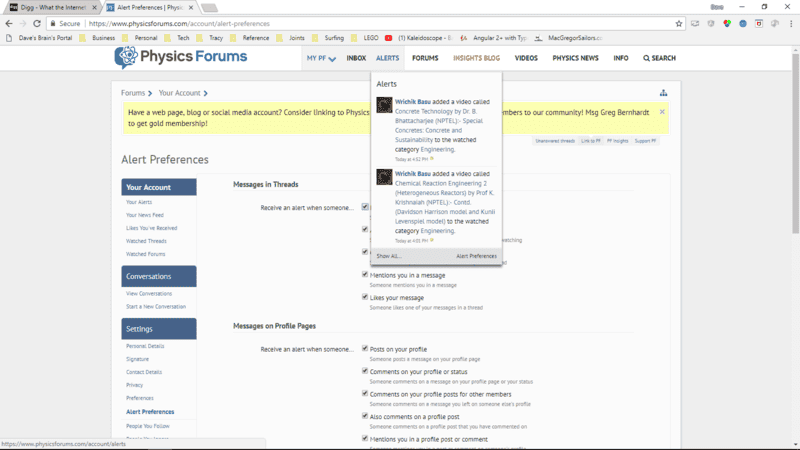Open 'View Conversations'
The width and height of the screenshot is (800, 450).
(x=149, y=294)
